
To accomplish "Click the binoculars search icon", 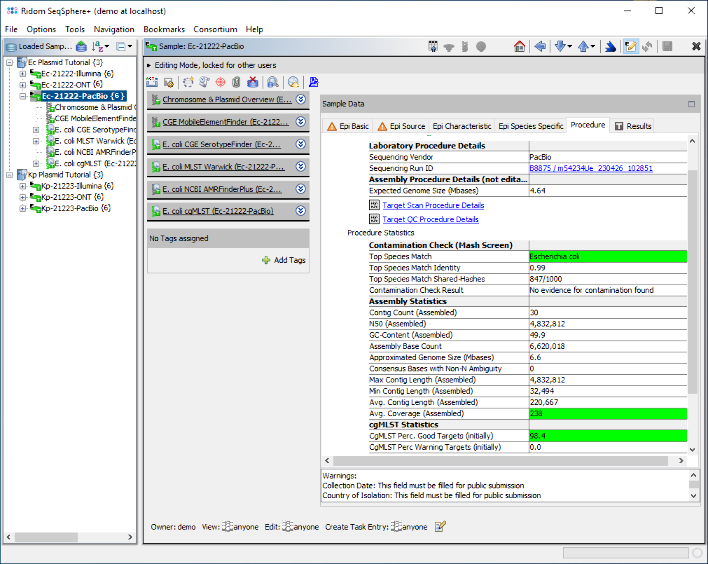I will point(273,82).
